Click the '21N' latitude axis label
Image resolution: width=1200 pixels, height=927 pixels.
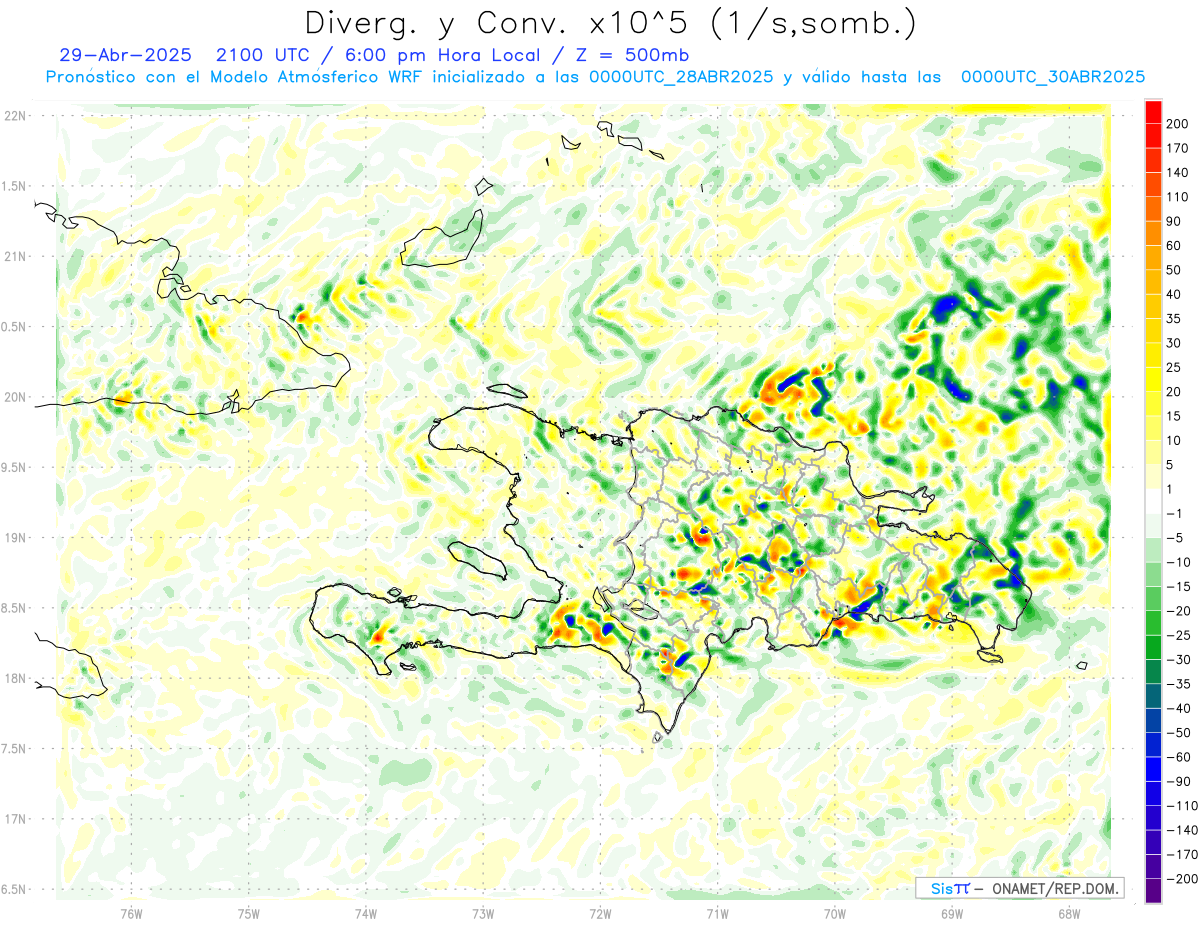click(x=15, y=256)
